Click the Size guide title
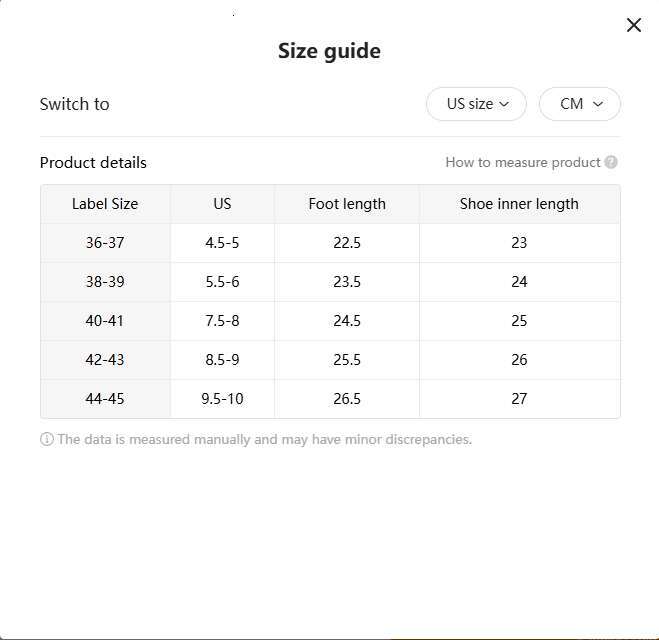 tap(329, 51)
